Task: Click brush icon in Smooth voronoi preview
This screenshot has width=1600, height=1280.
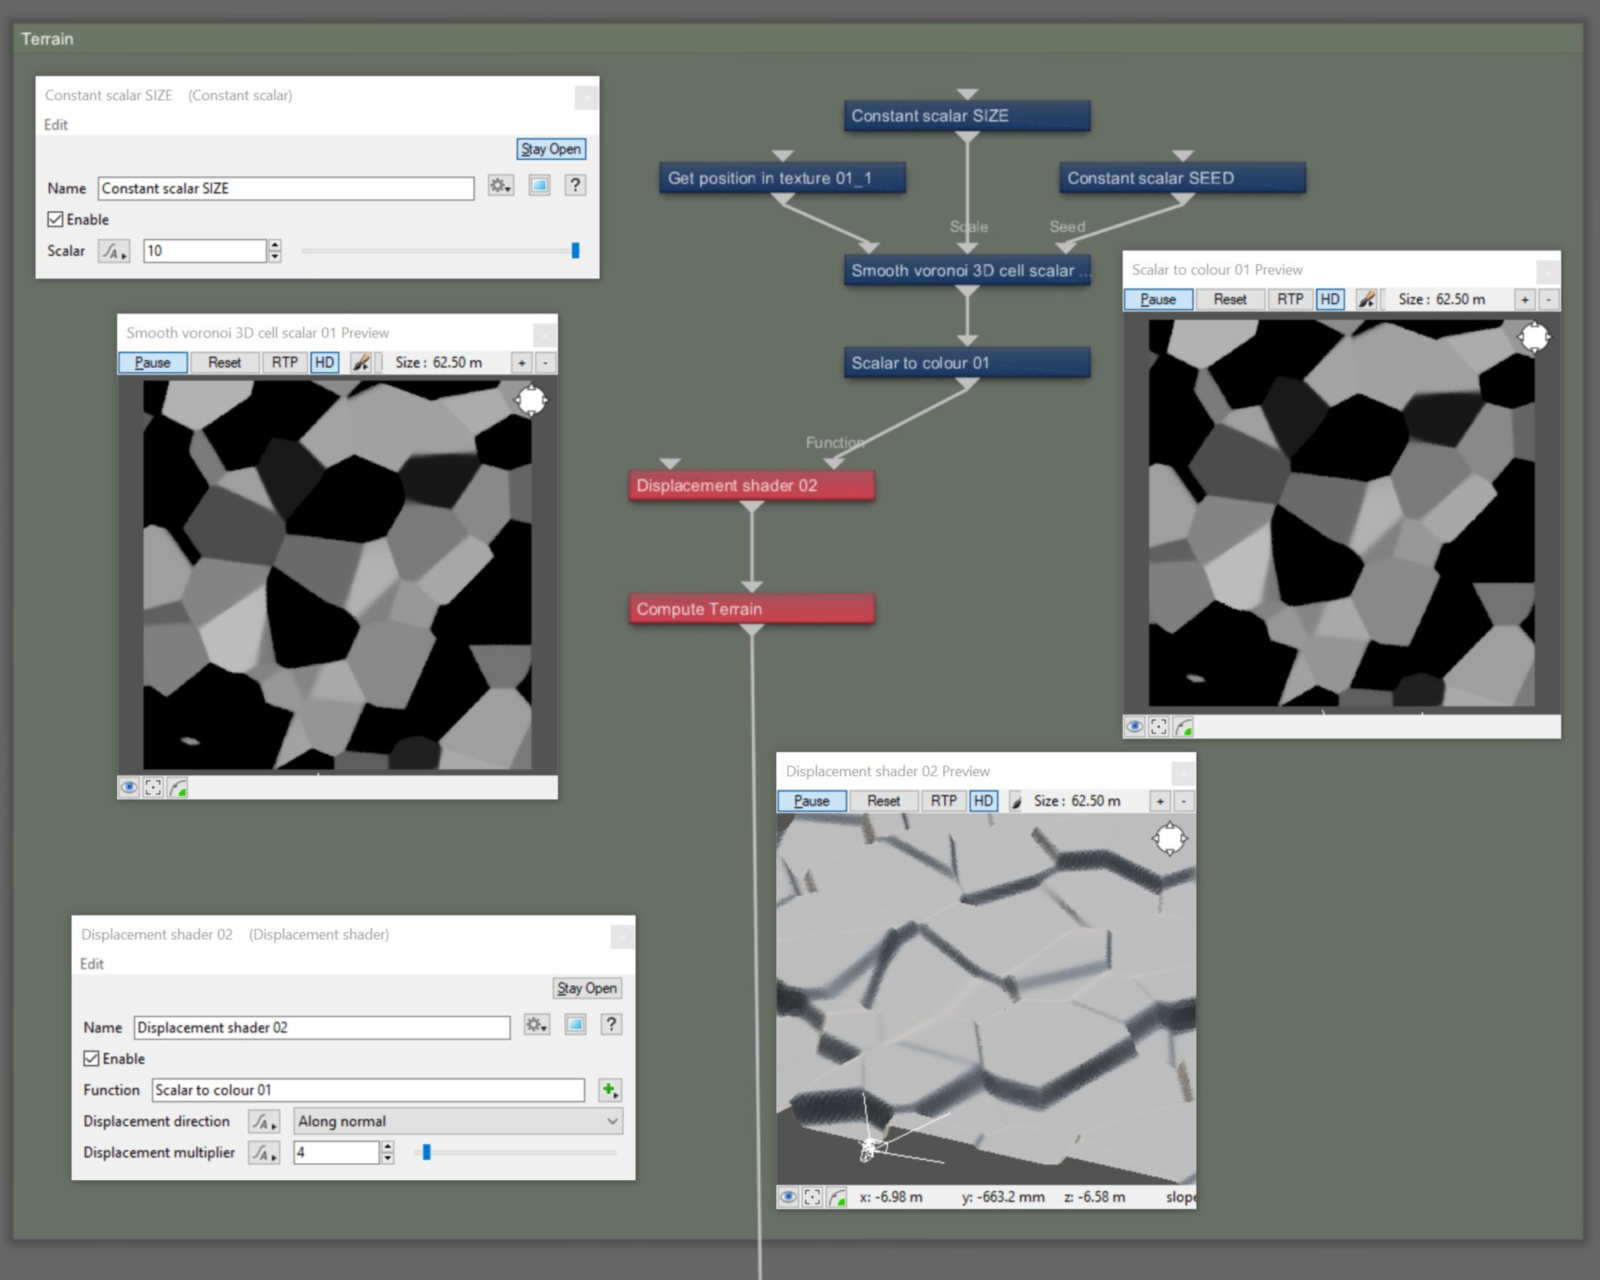Action: click(361, 362)
